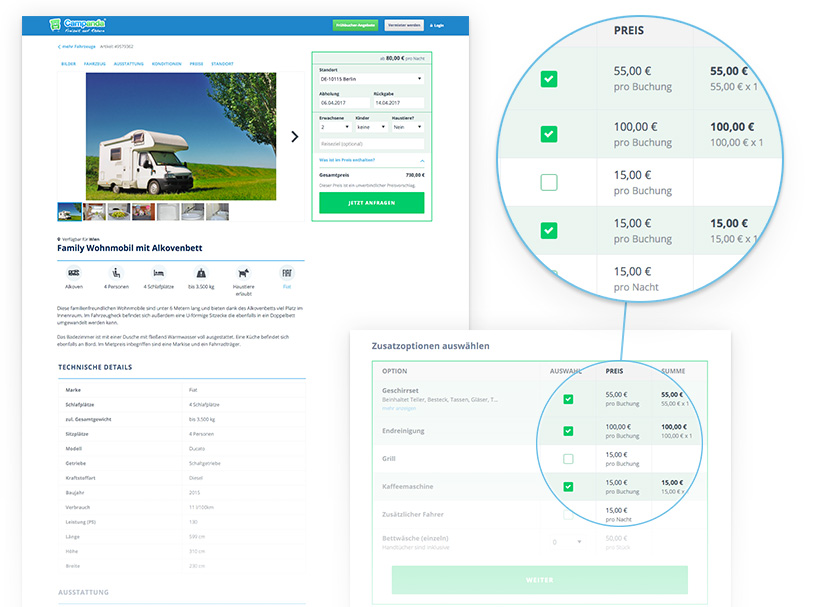Click the 3.500 kg weight icon

200,272
